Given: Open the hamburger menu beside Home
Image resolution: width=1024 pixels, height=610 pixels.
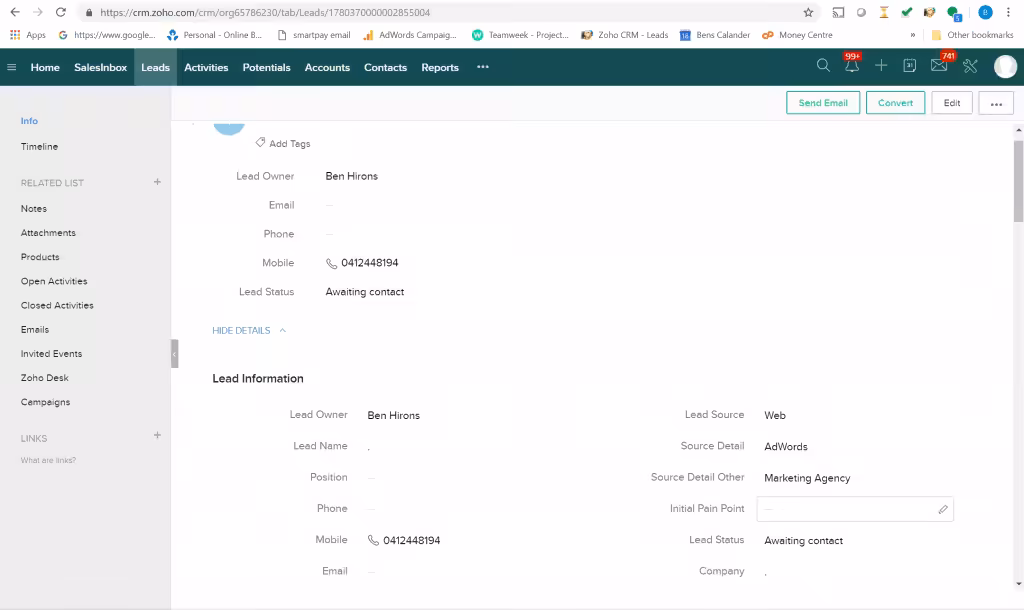Looking at the screenshot, I should pos(12,68).
